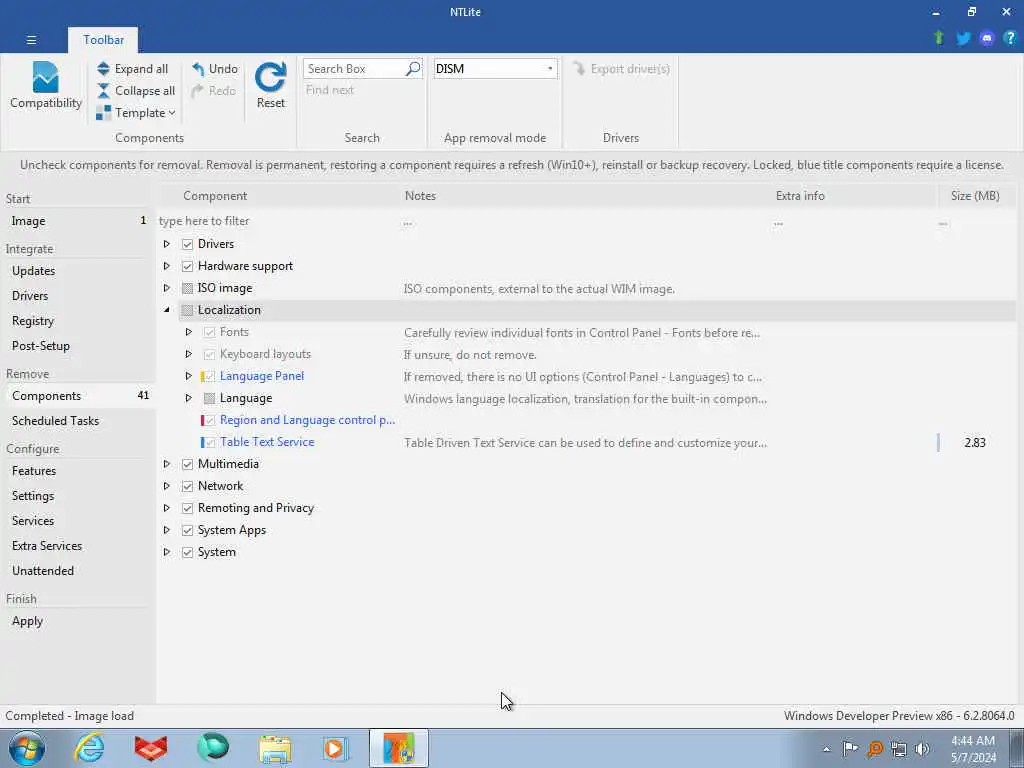Open the Post-Setup page
The height and width of the screenshot is (768, 1024).
click(x=77, y=345)
